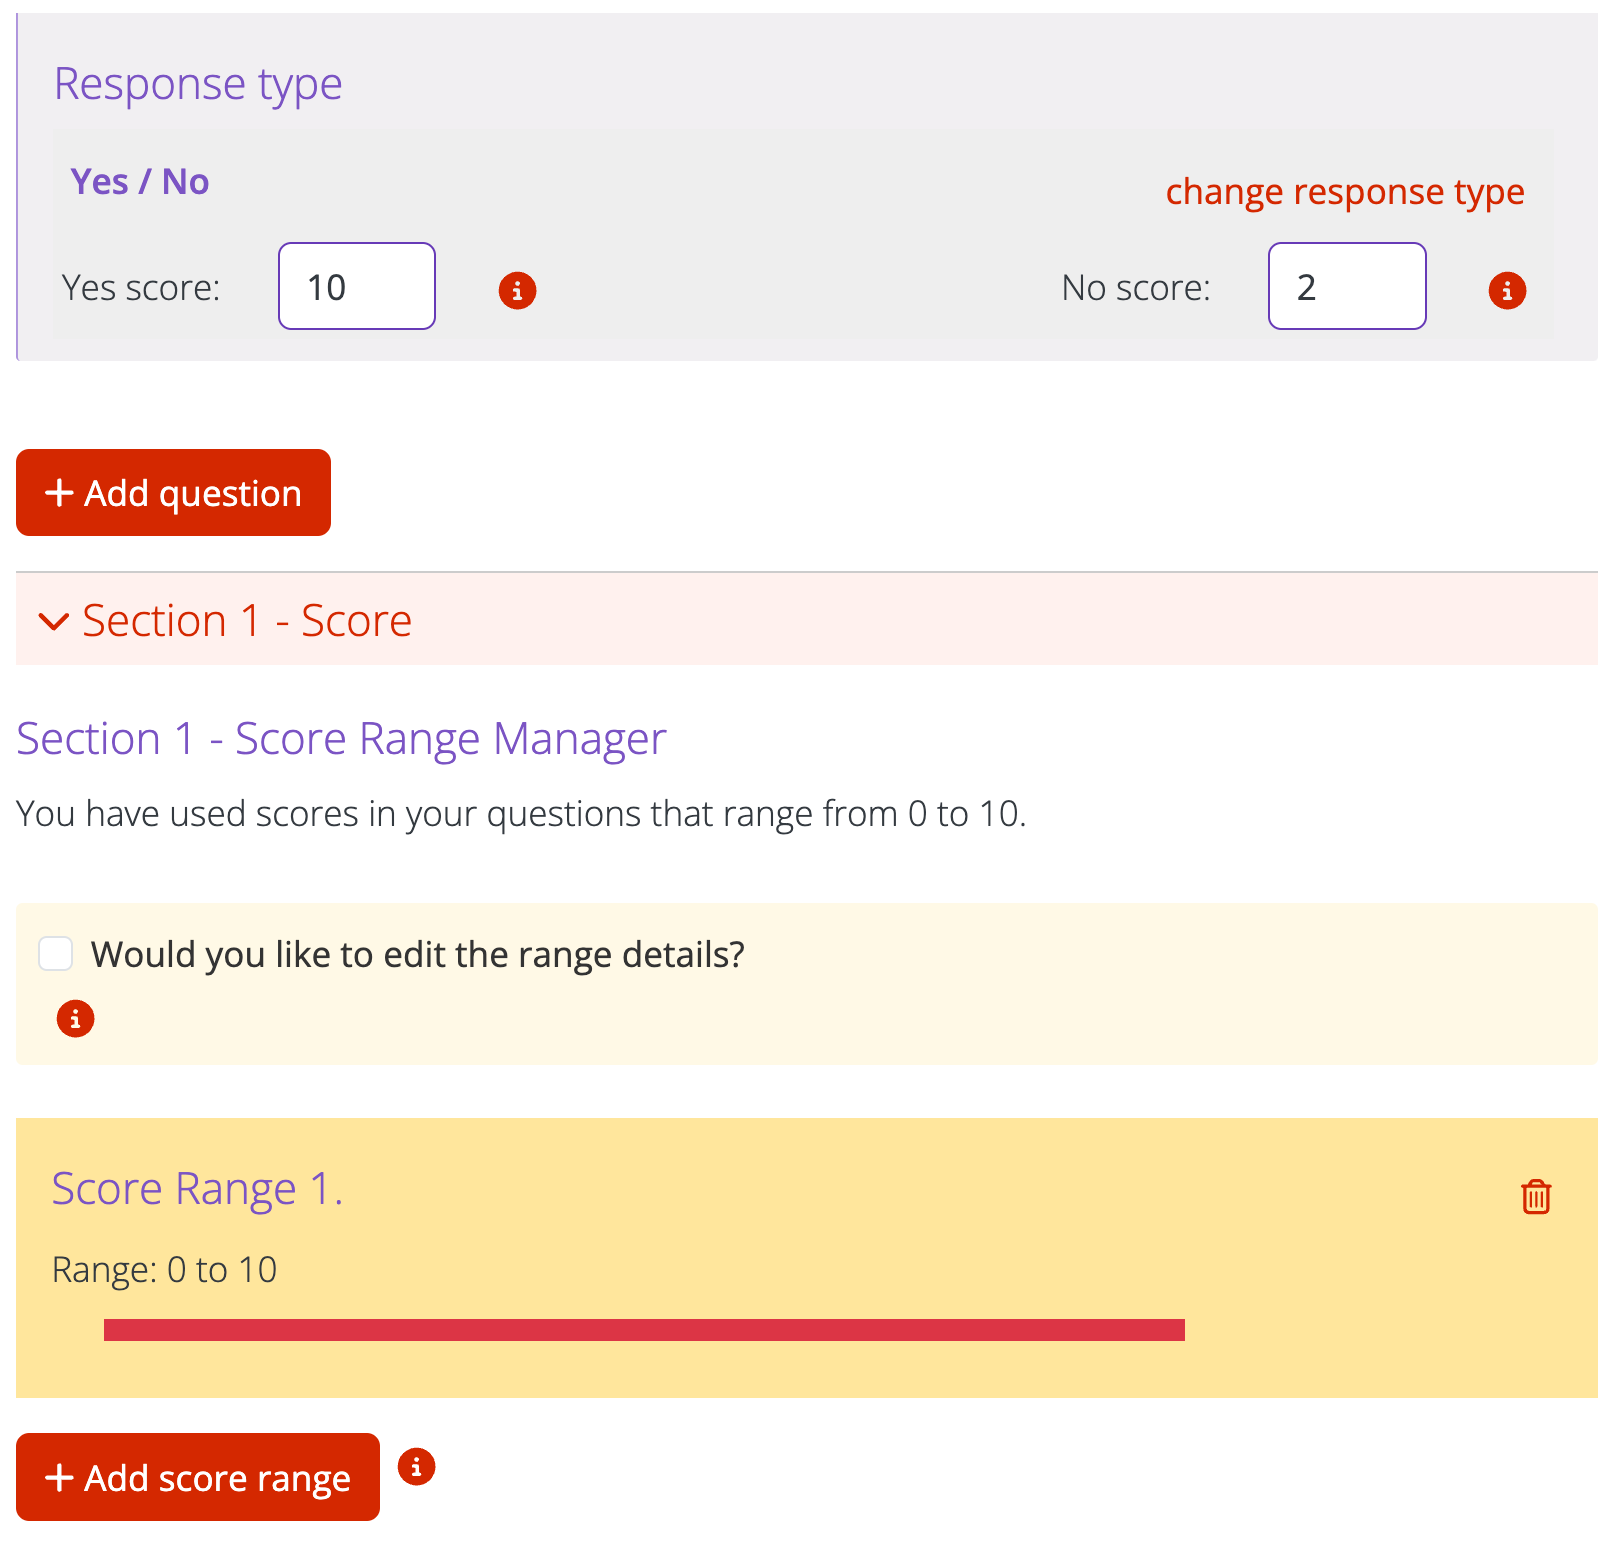This screenshot has width=1616, height=1556.
Task: Click the red score range bar
Action: tap(644, 1330)
